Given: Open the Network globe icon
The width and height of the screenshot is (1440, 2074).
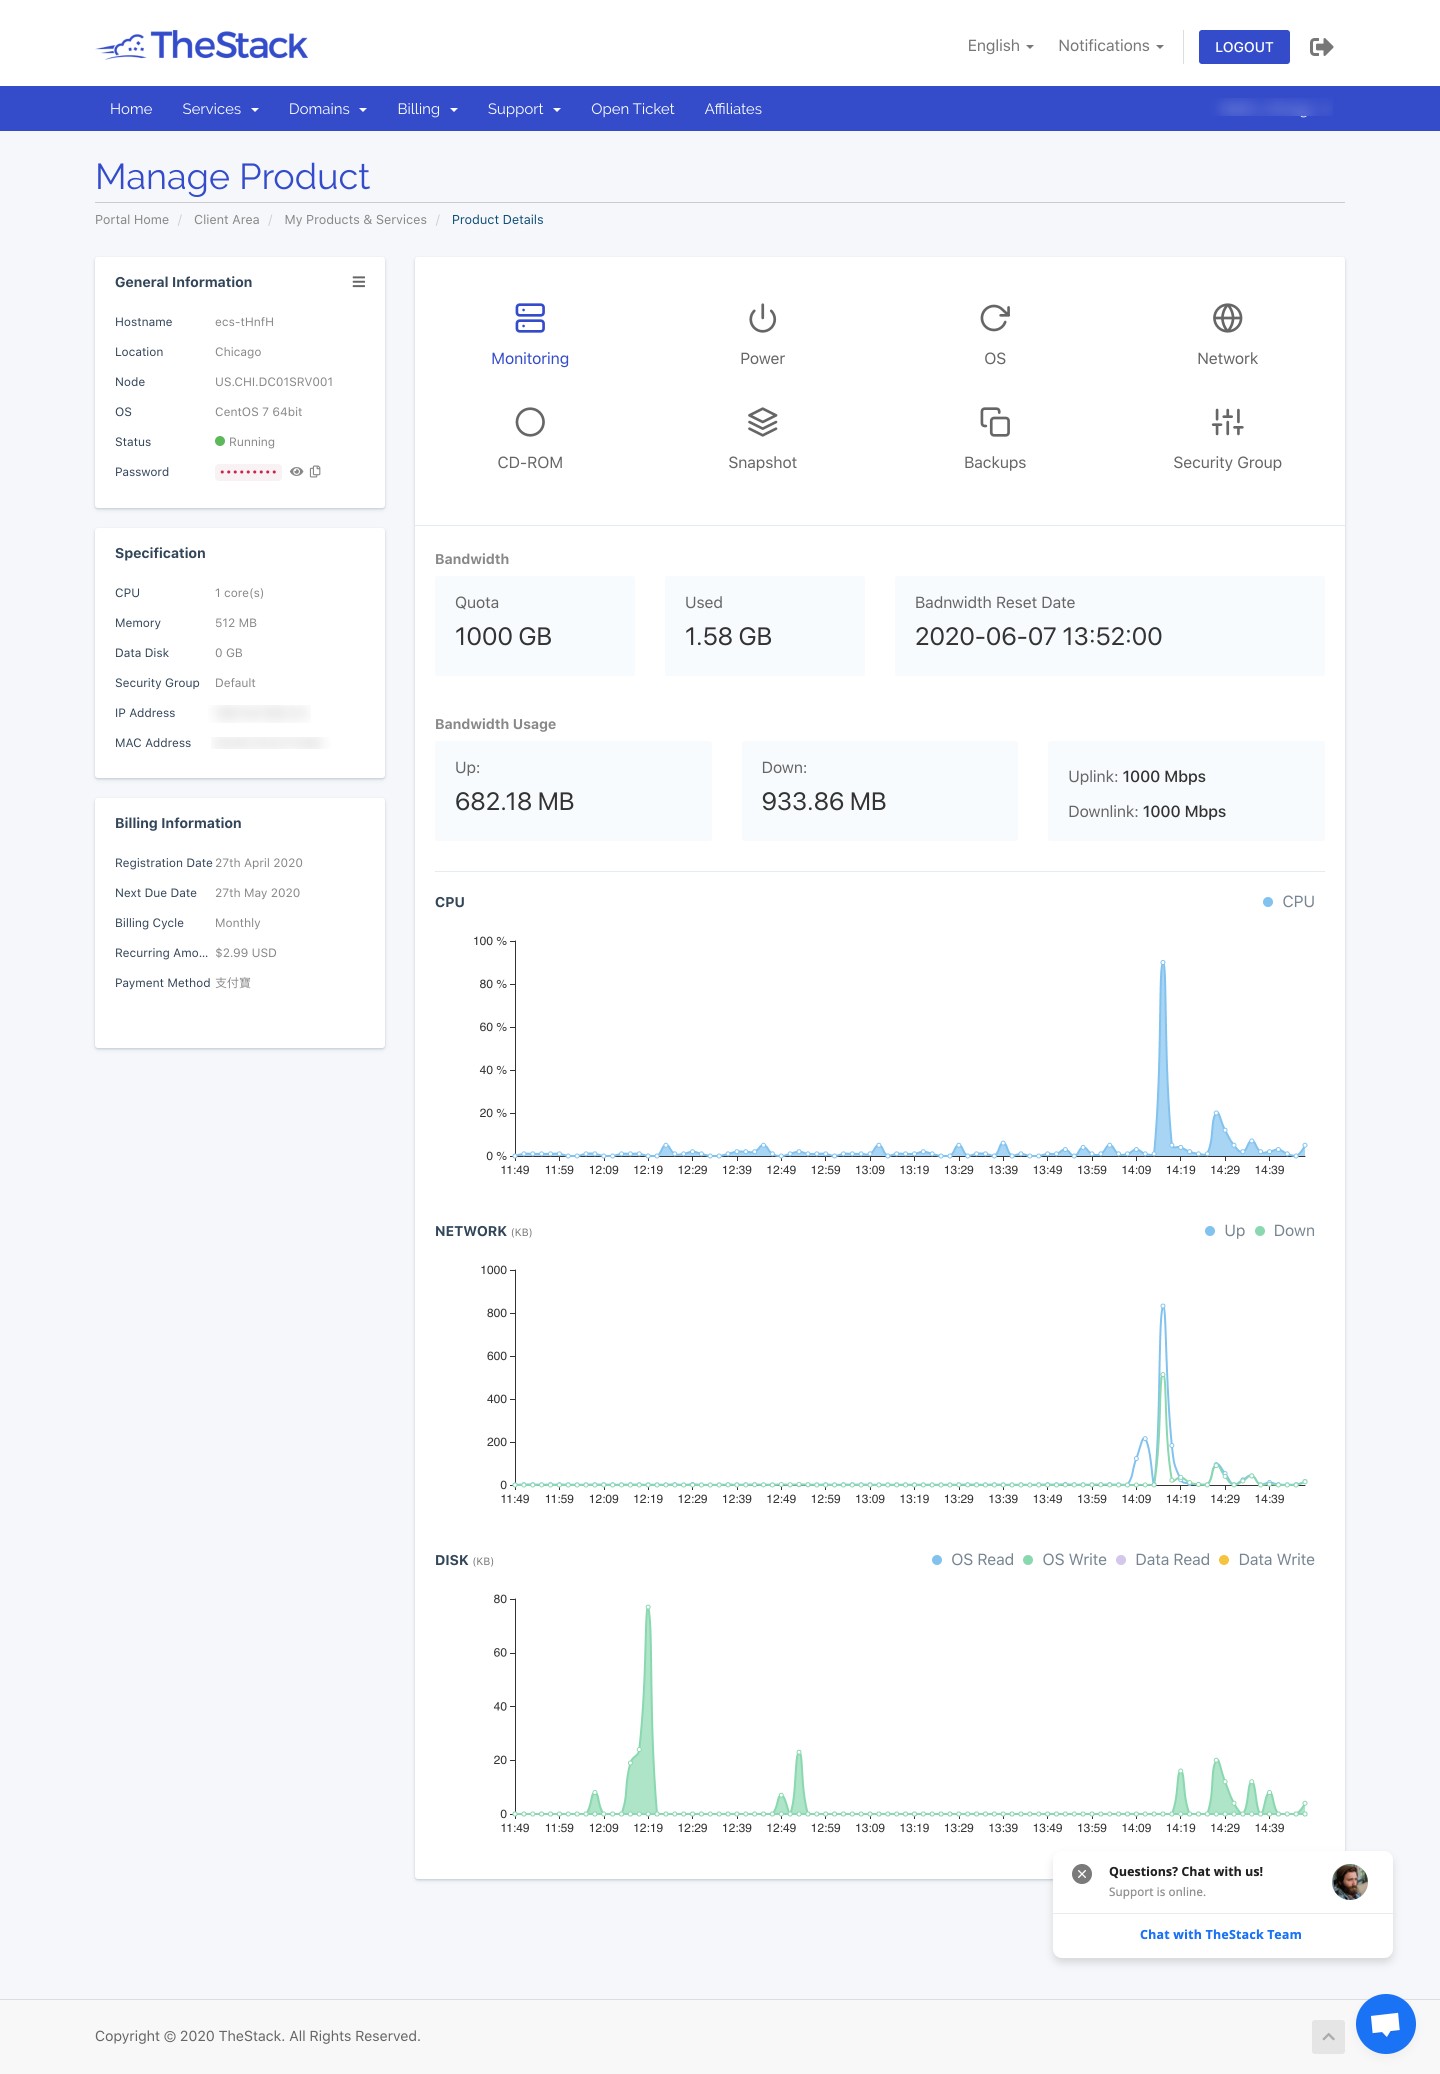Looking at the screenshot, I should (x=1227, y=319).
